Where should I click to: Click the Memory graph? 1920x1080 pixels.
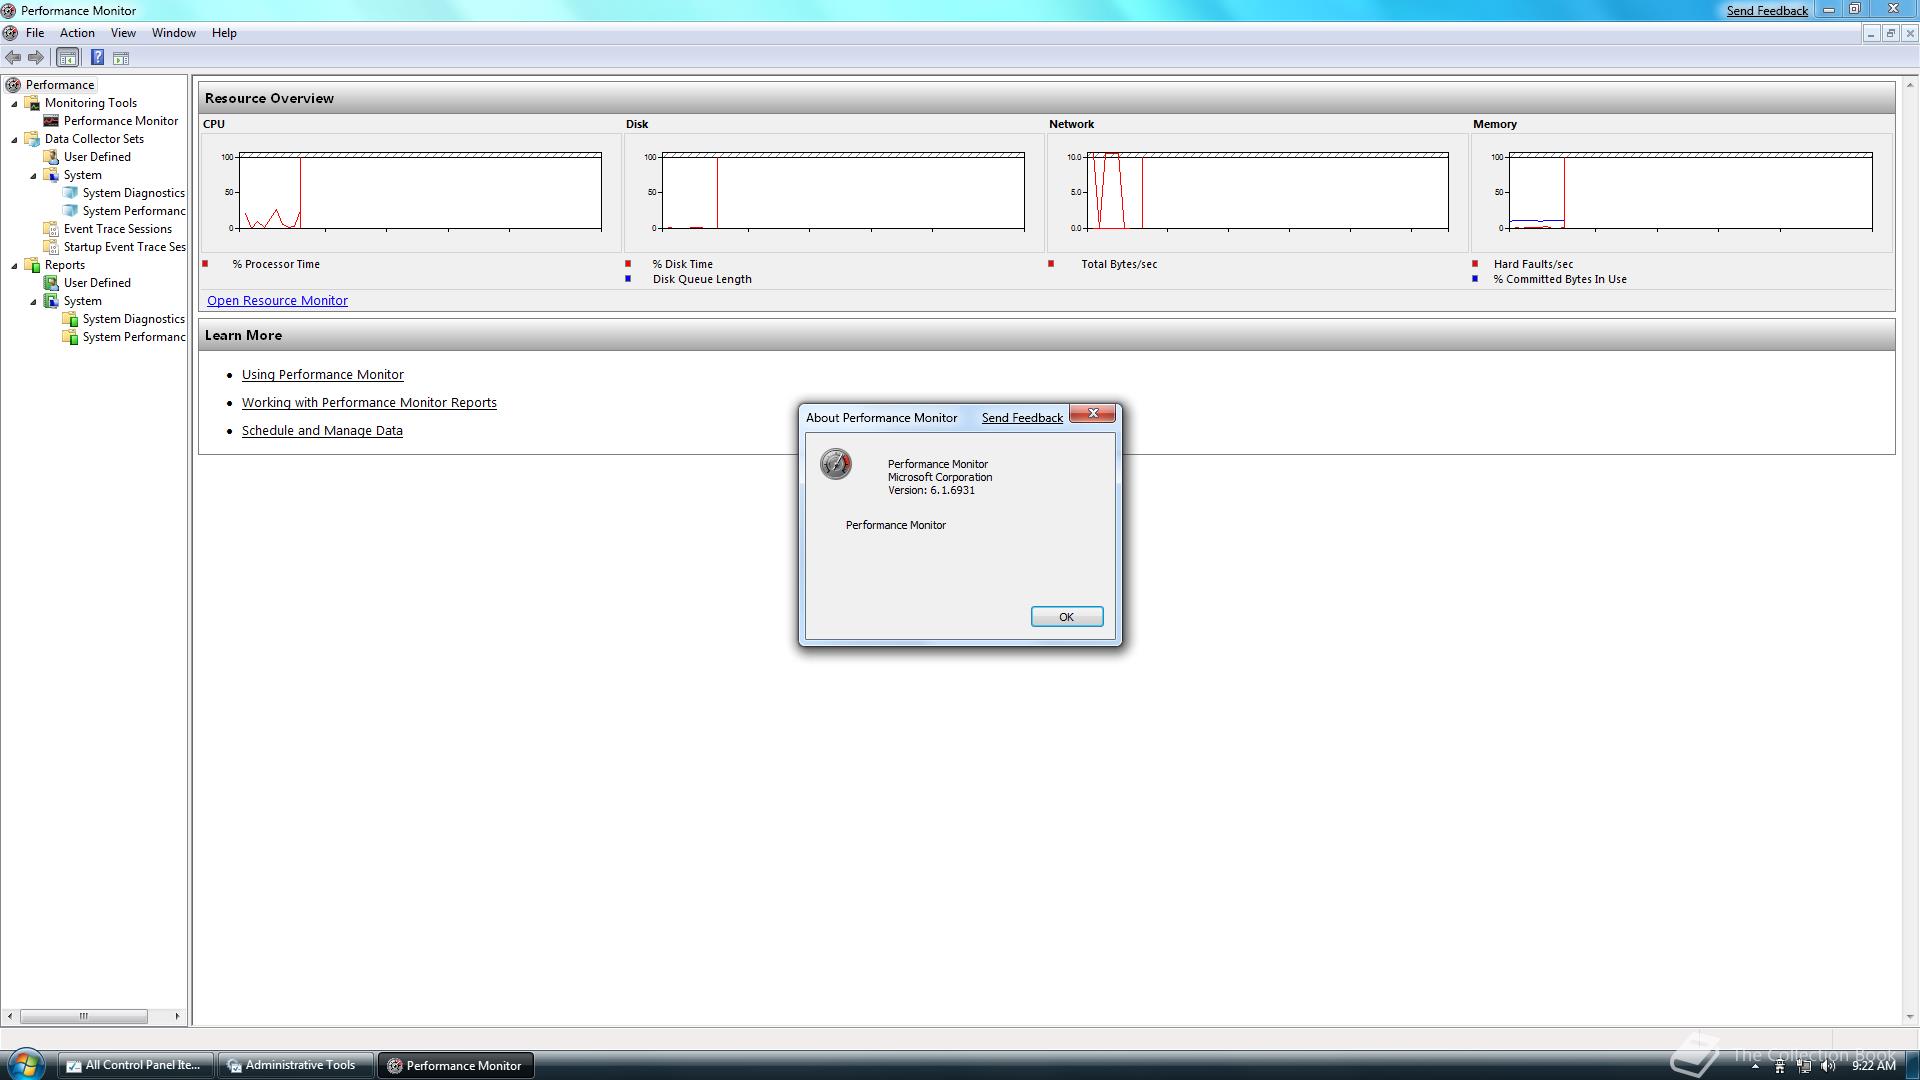pos(1690,192)
